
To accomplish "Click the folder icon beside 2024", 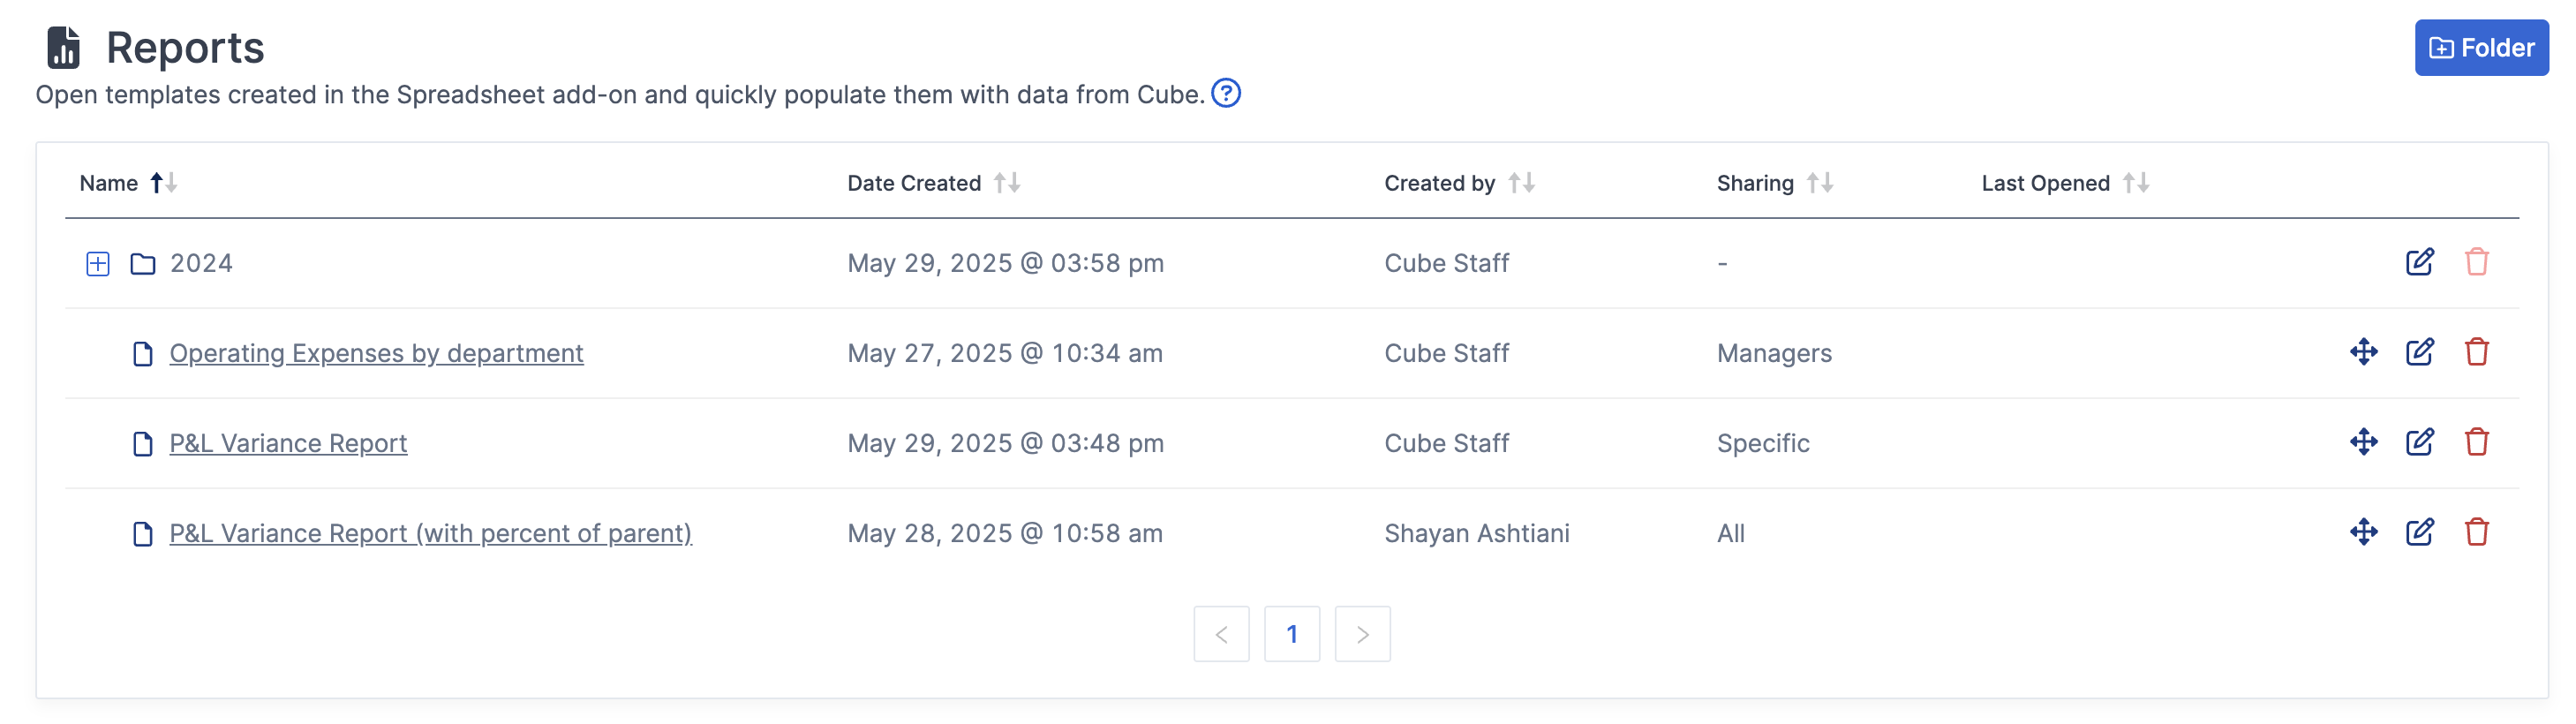I will [x=143, y=262].
